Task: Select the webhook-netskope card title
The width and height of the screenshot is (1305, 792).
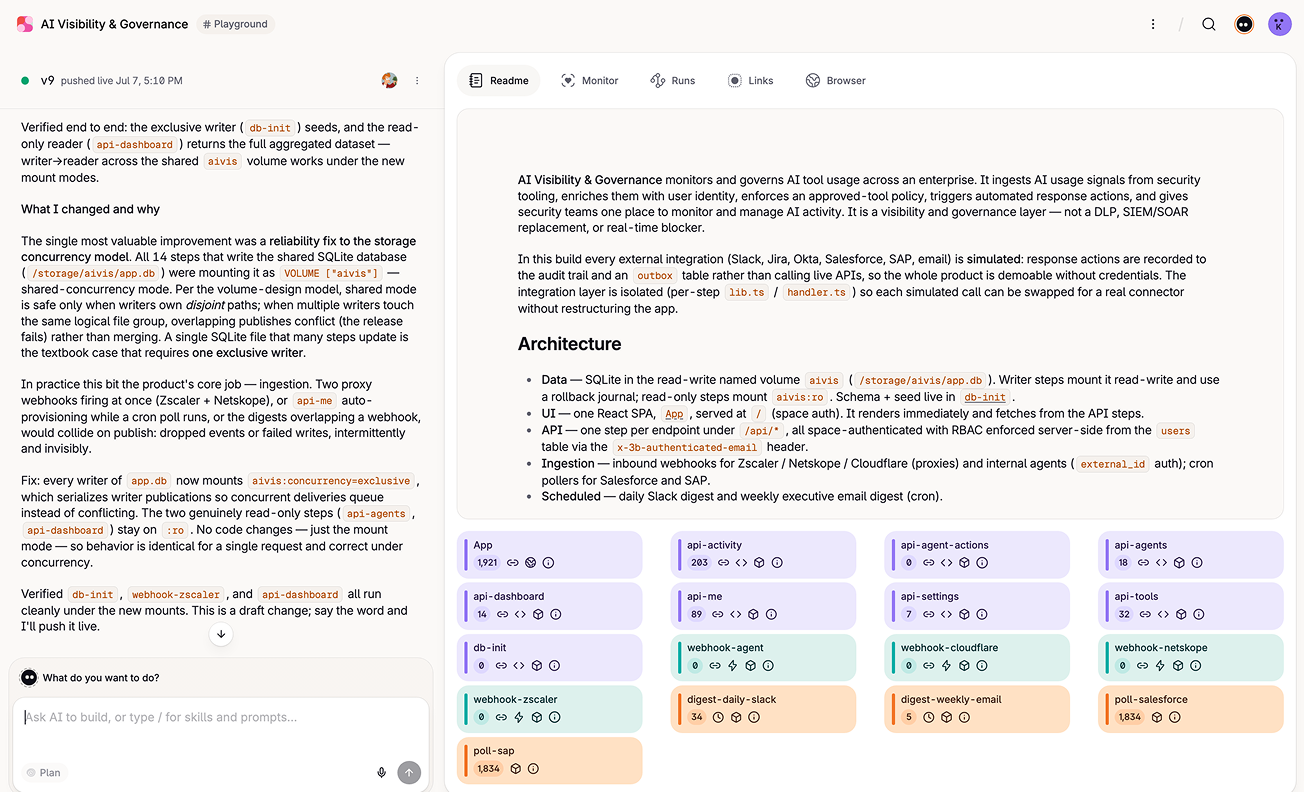Action: point(1161,648)
